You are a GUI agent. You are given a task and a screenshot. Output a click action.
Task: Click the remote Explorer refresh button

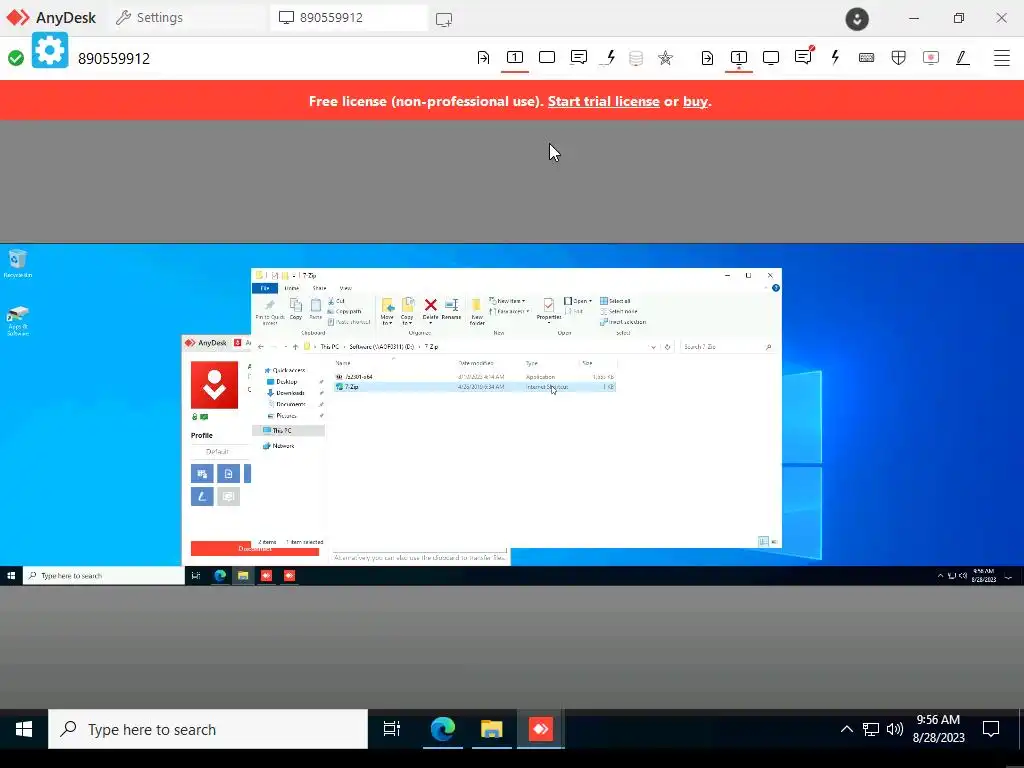(667, 347)
